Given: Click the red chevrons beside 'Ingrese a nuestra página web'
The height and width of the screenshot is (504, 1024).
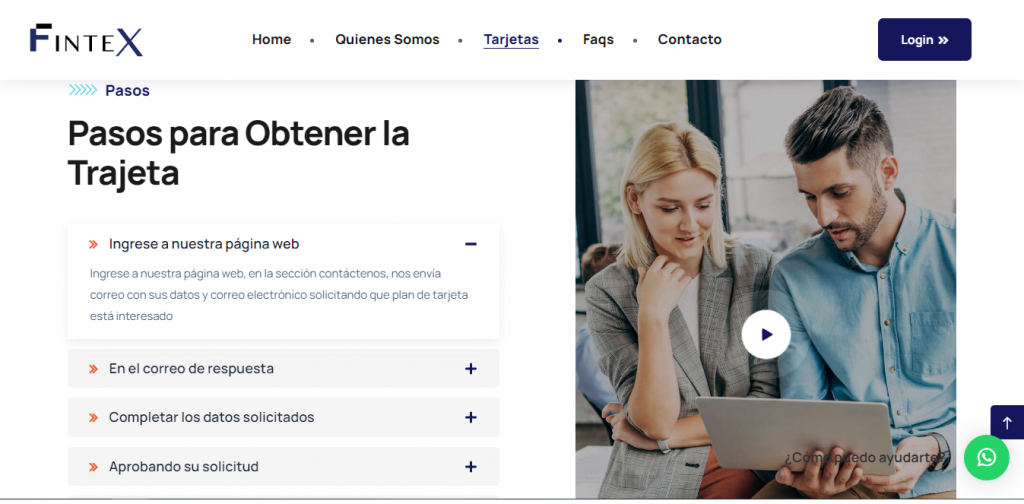Looking at the screenshot, I should pos(93,244).
